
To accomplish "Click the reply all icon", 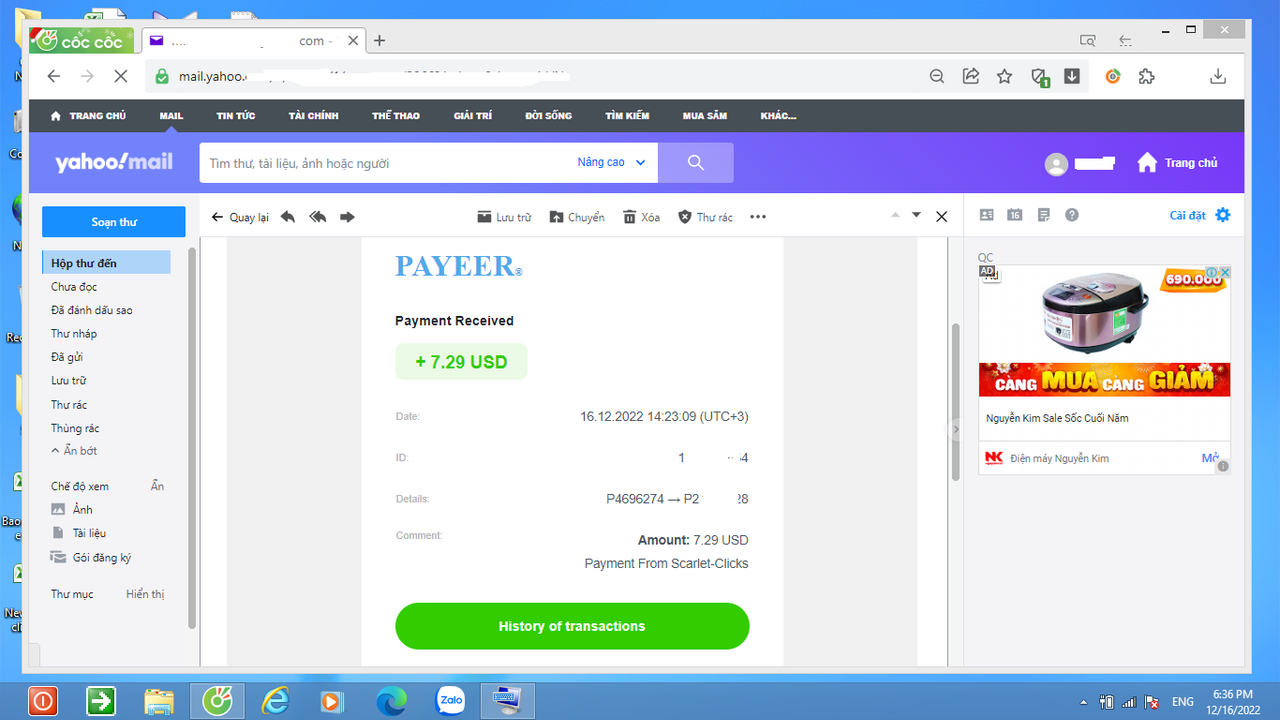I will (x=318, y=217).
